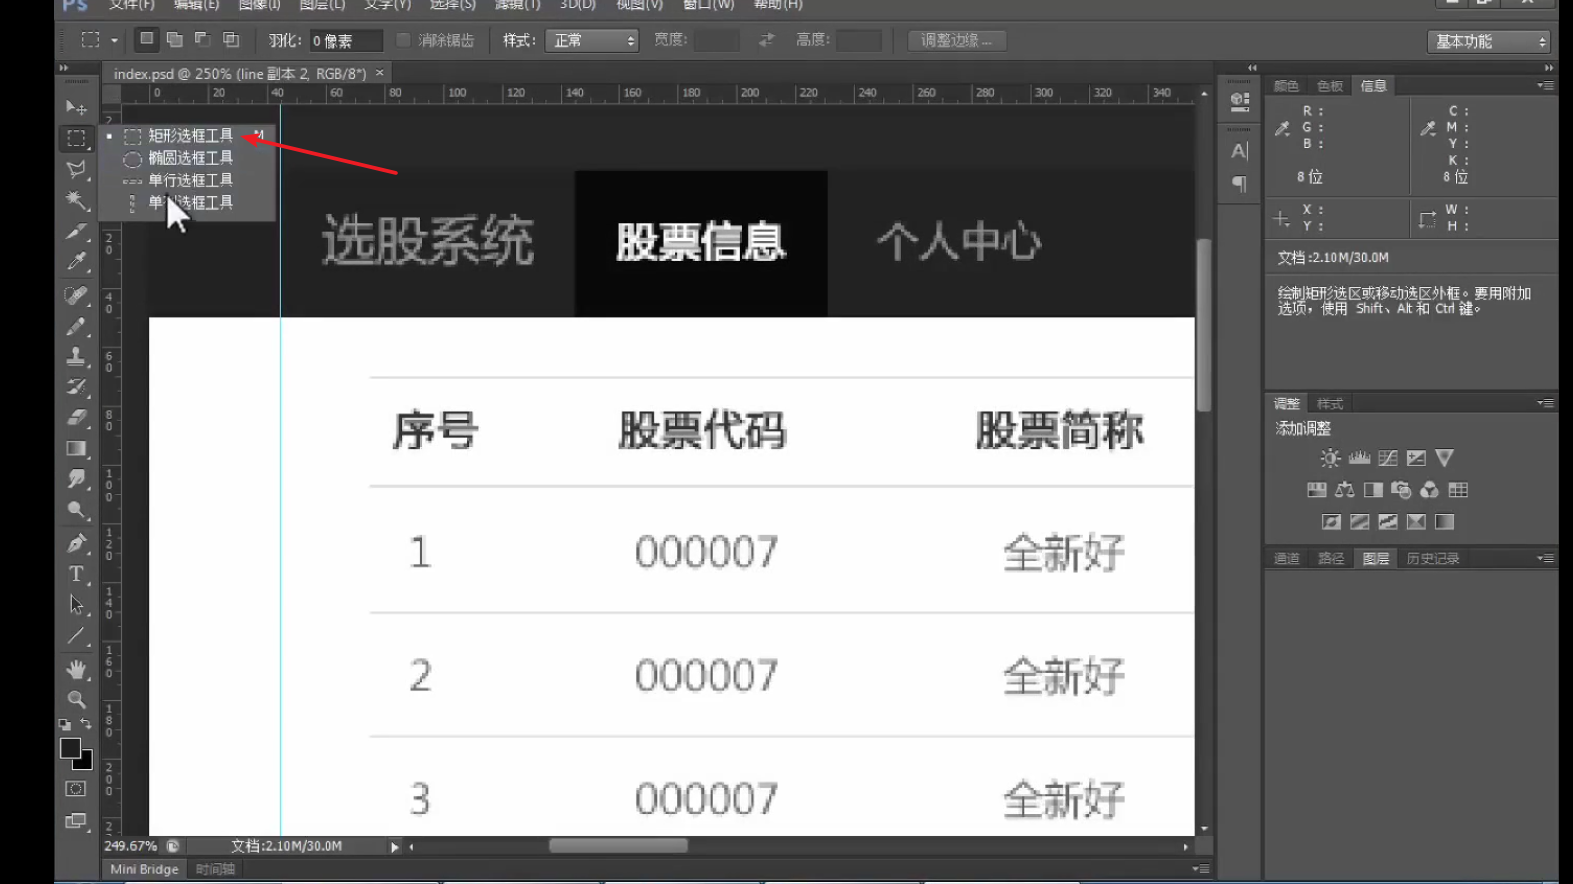1573x884 pixels.
Task: Click the 调整边缘 refine edge button
Action: 957,40
